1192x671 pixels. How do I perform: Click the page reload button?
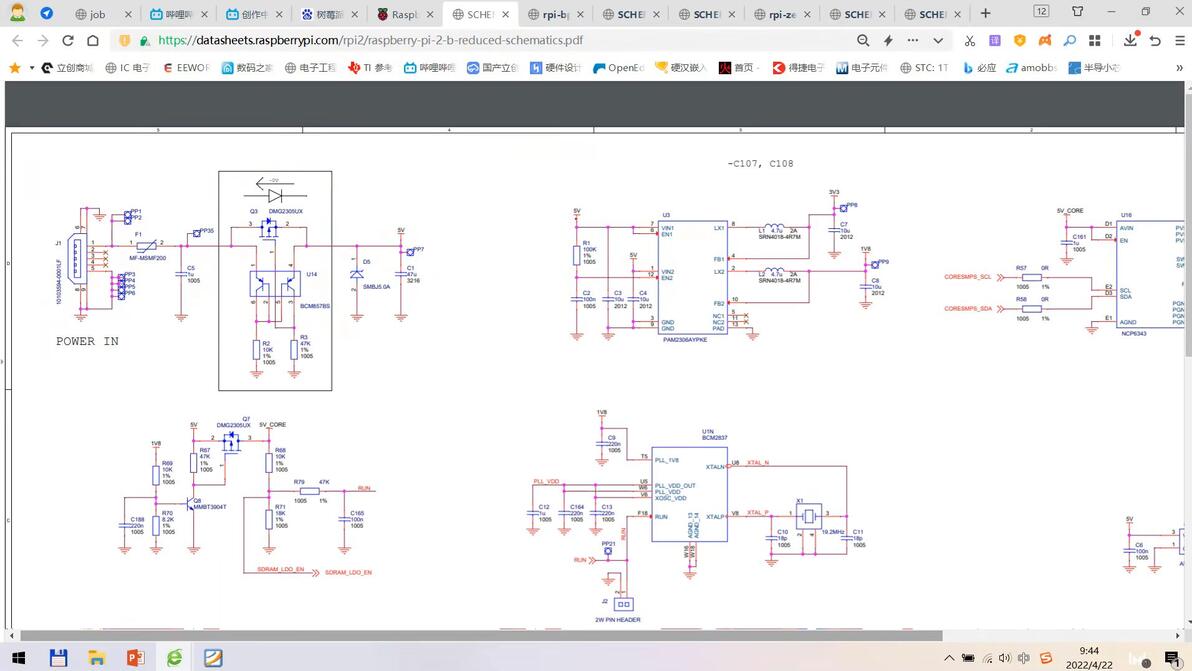click(x=67, y=41)
